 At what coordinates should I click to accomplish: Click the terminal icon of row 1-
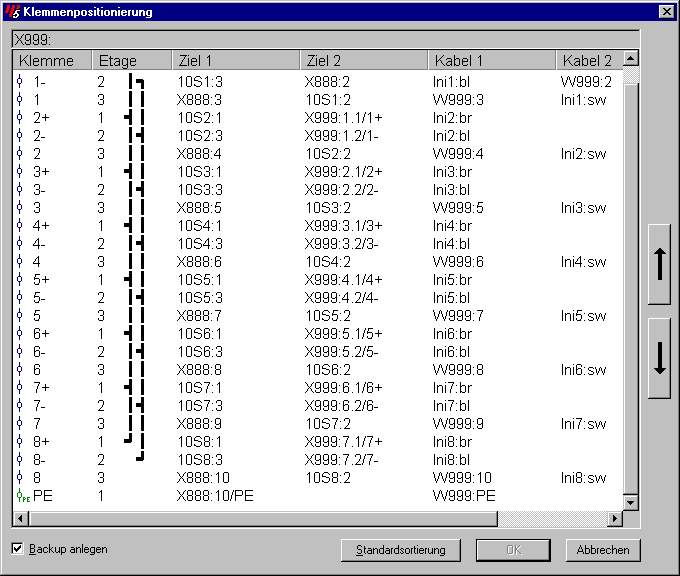(20, 82)
